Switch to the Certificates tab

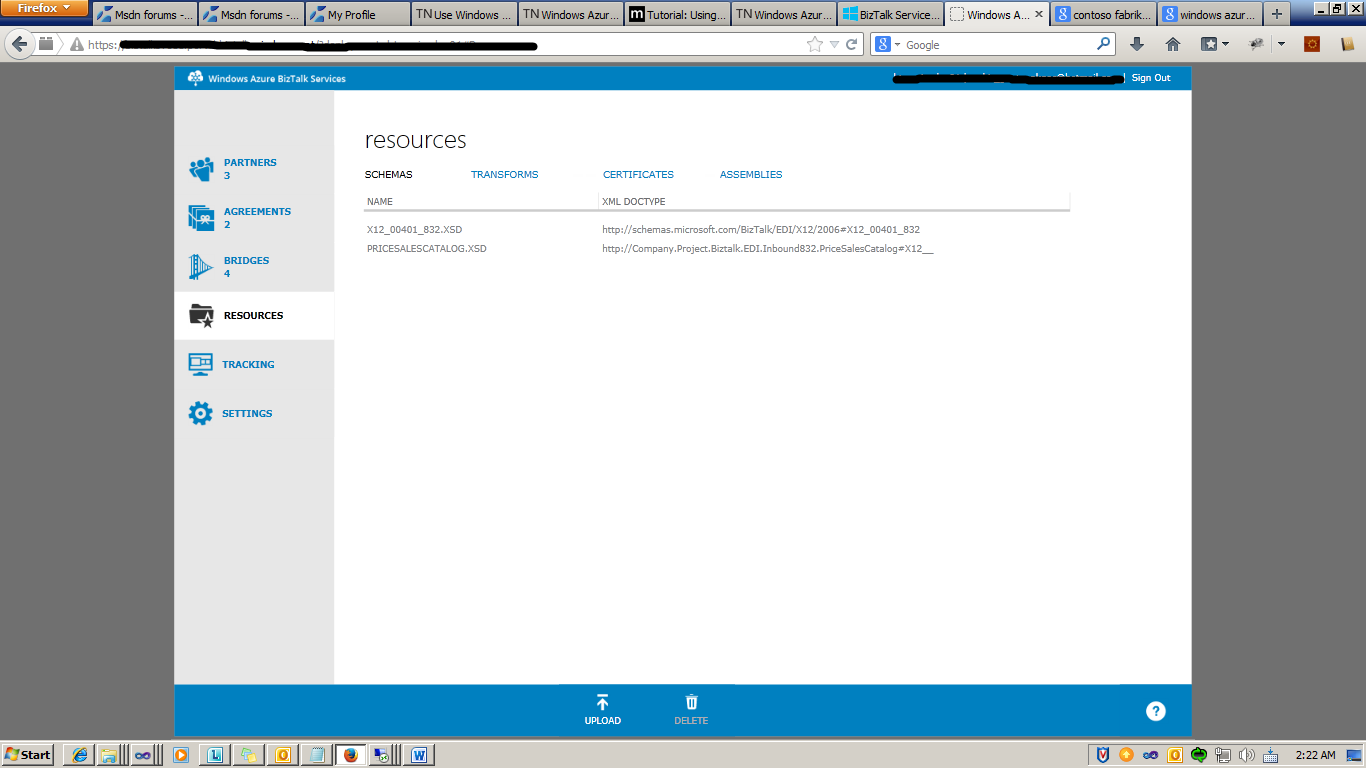[x=638, y=175]
